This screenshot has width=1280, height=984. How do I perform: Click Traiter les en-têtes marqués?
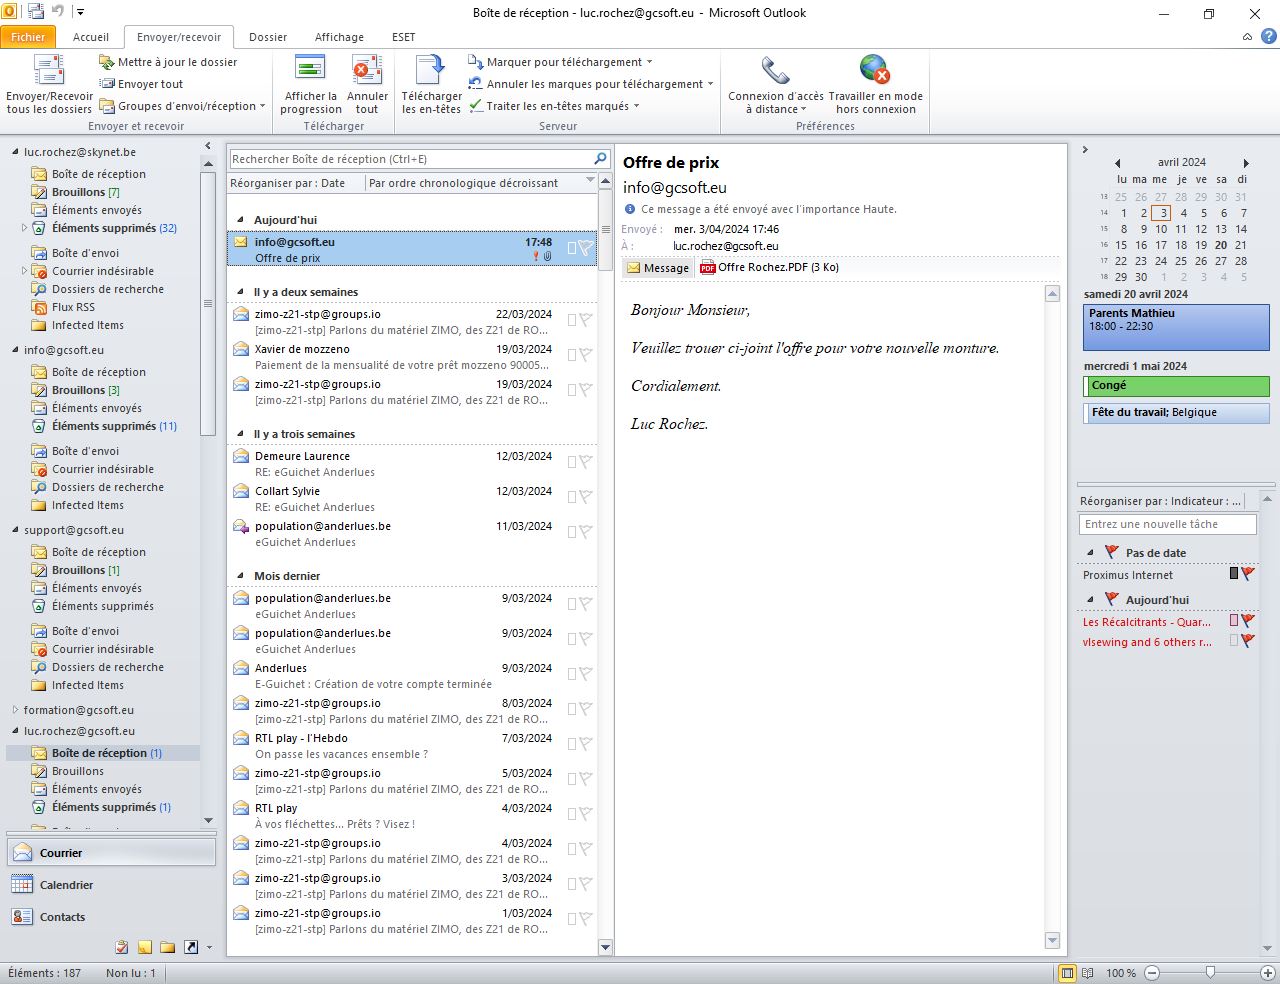pyautogui.click(x=554, y=106)
